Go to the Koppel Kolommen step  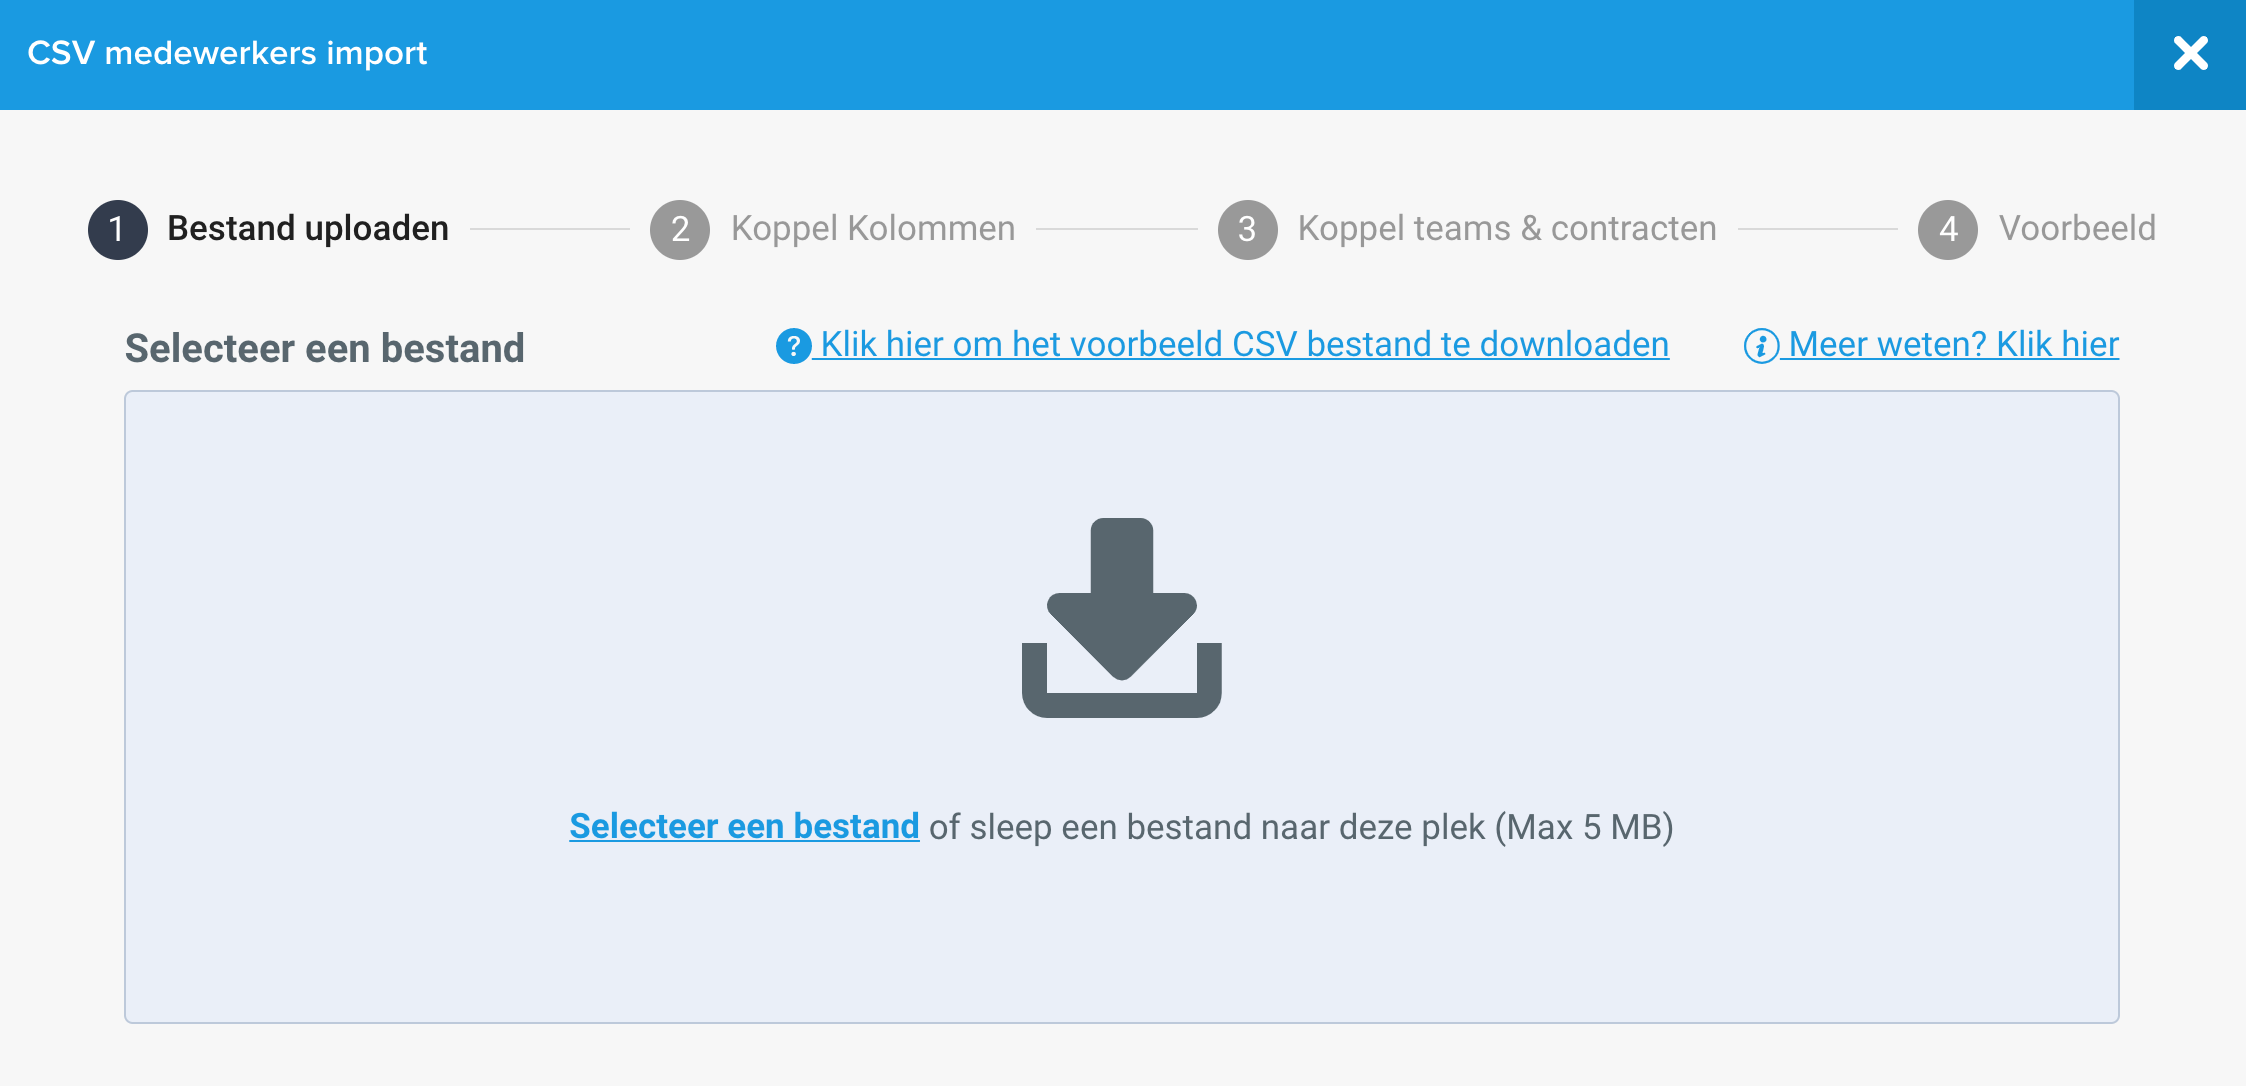tap(873, 229)
